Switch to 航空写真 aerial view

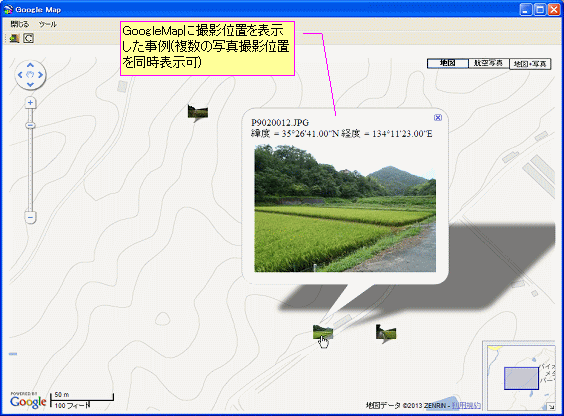pyautogui.click(x=488, y=63)
